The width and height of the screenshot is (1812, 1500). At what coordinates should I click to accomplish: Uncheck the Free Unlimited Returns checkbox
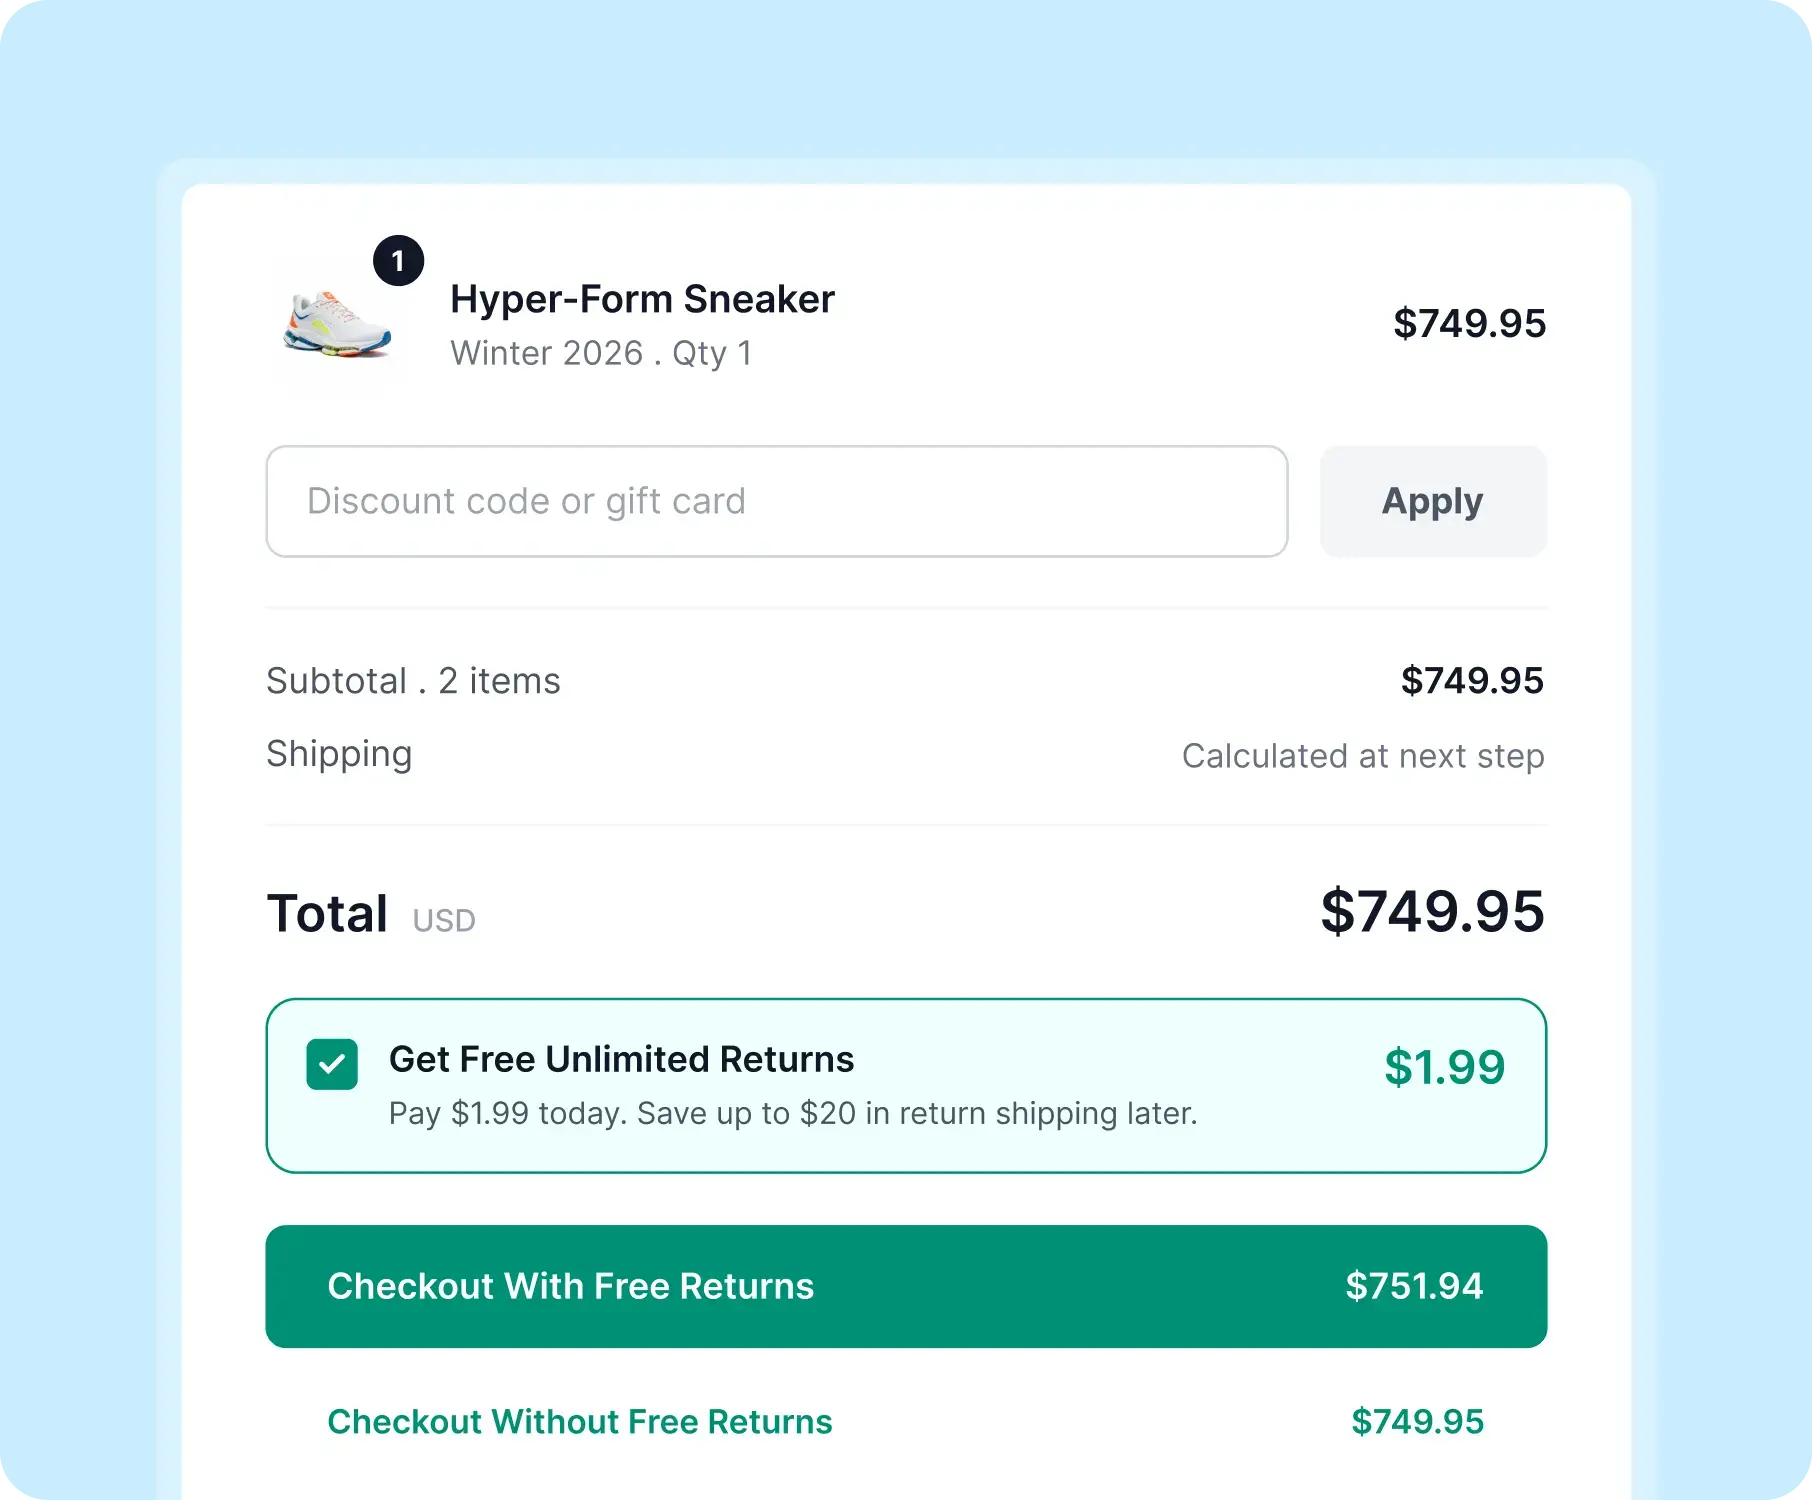click(332, 1064)
